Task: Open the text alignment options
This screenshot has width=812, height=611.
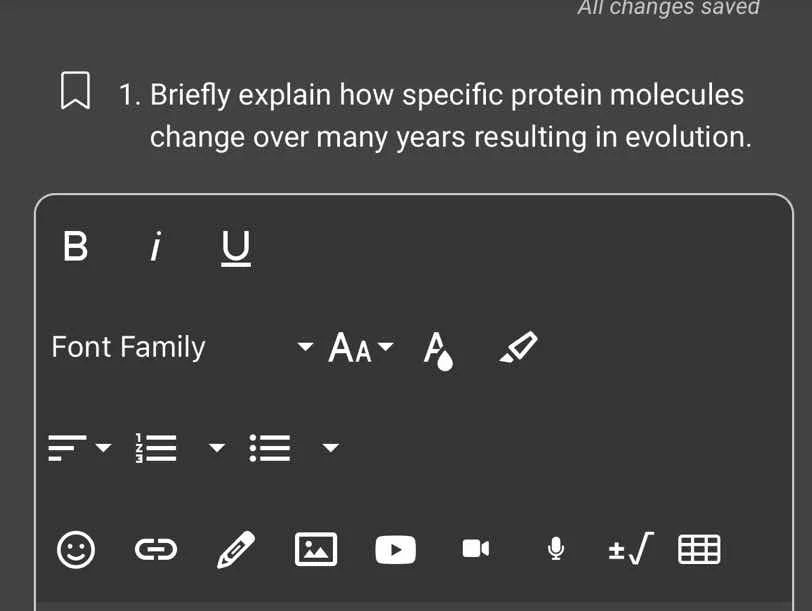Action: click(80, 447)
